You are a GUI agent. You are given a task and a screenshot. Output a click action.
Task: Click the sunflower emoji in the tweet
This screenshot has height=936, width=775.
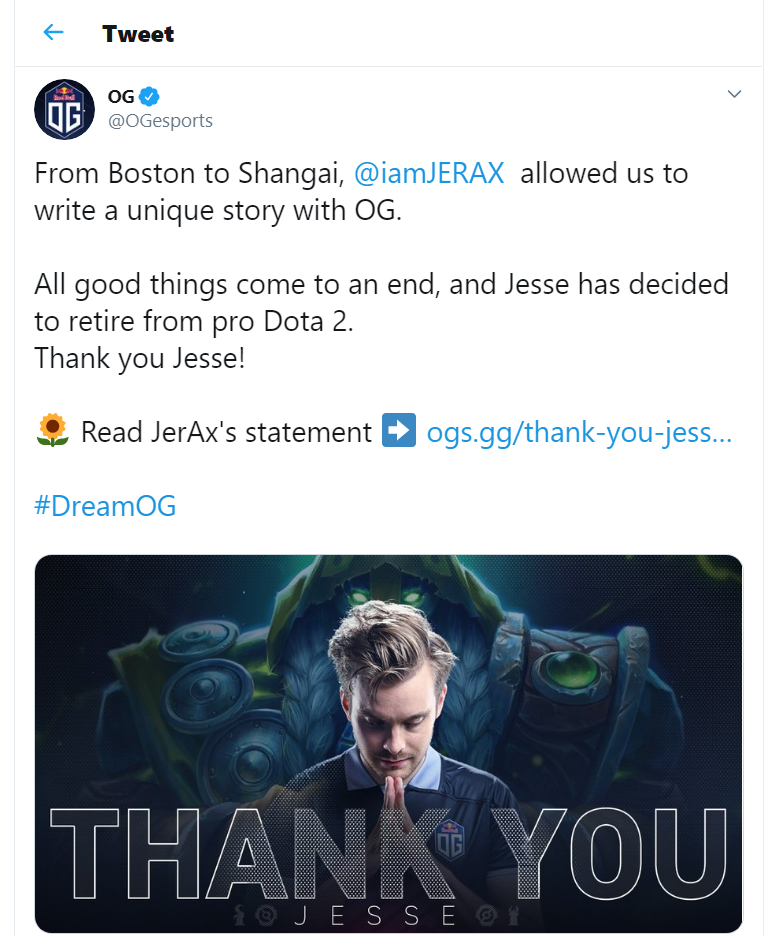(52, 432)
